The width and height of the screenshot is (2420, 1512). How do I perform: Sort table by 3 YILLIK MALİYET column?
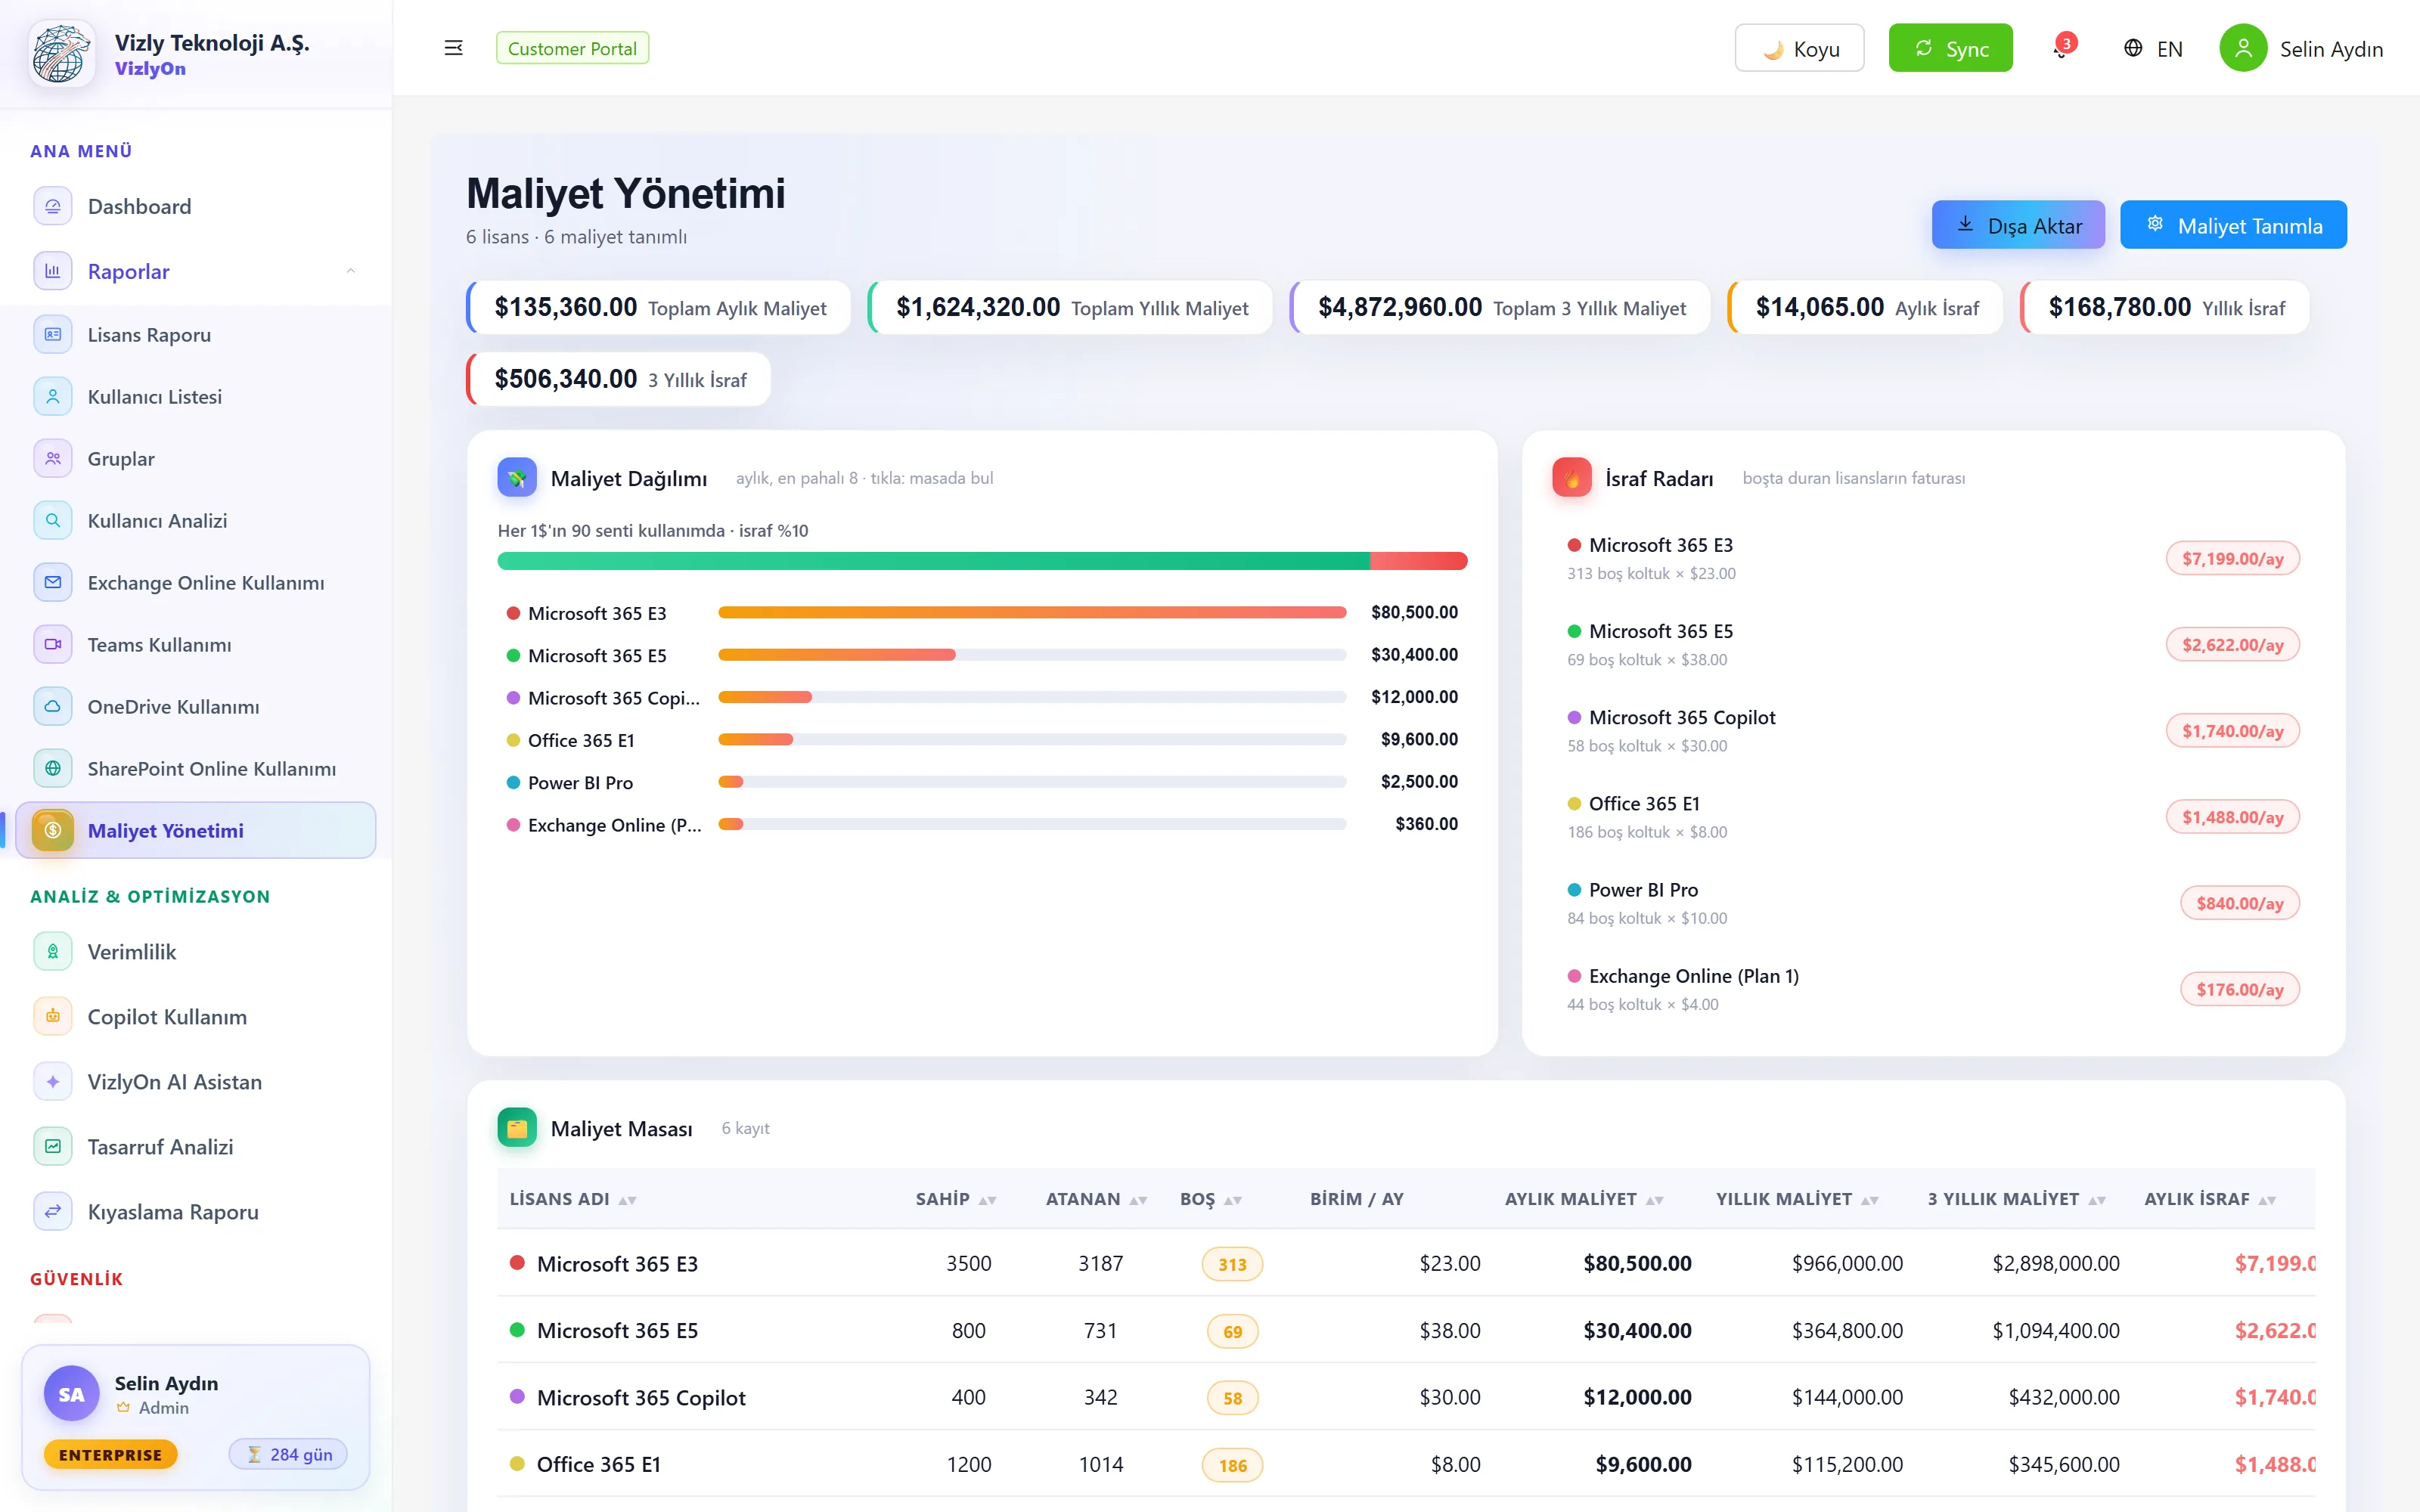pyautogui.click(x=2017, y=1199)
